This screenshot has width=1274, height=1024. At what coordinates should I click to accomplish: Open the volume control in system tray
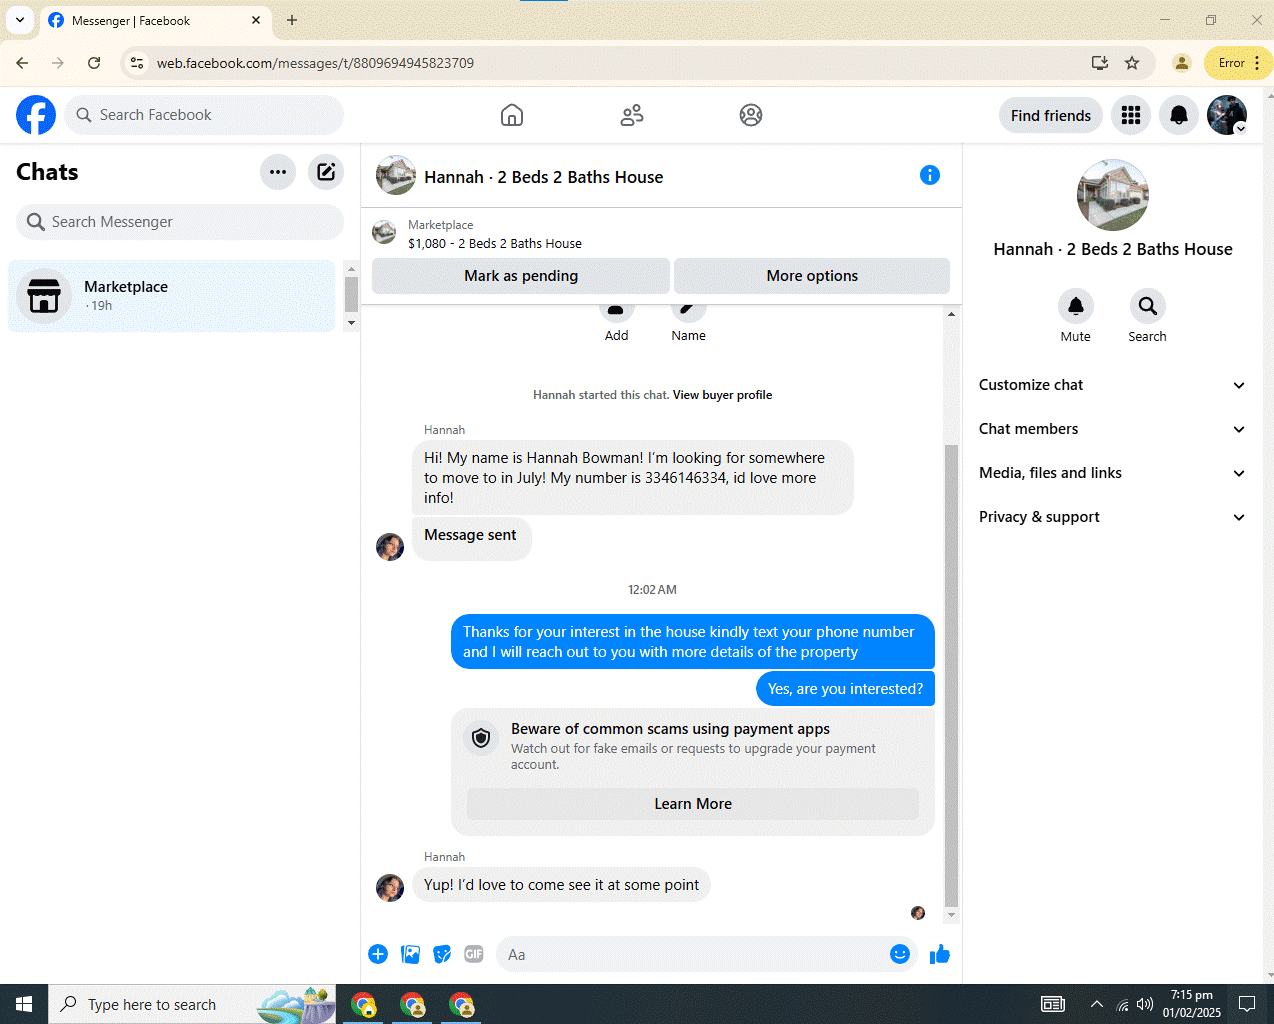[x=1145, y=1004]
